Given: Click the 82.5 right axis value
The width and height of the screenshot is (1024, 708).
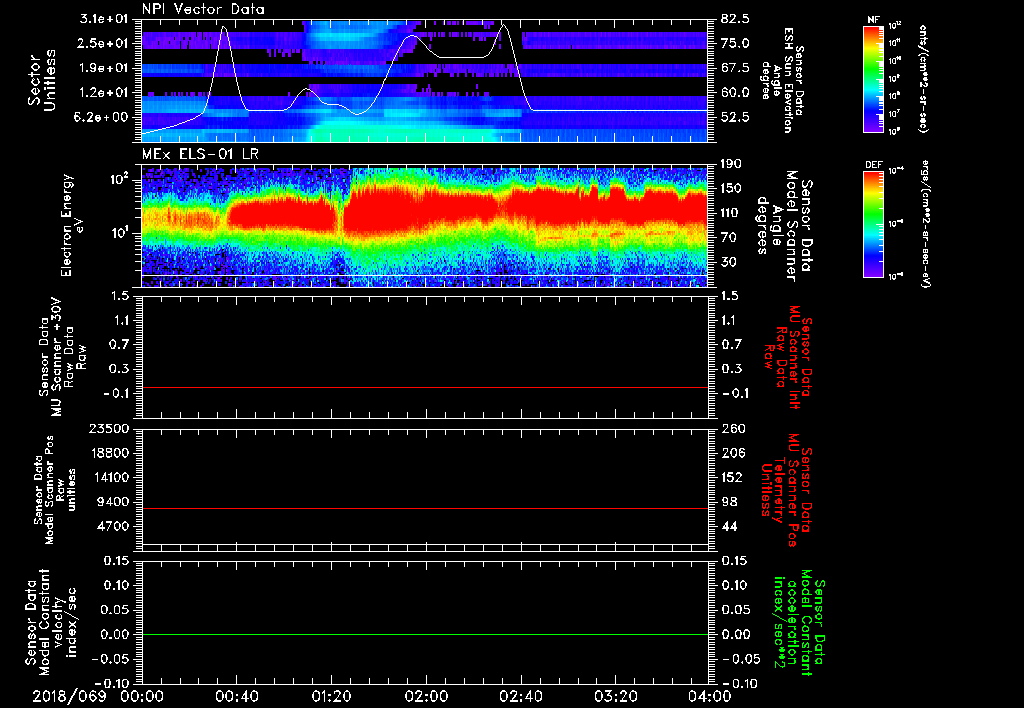Looking at the screenshot, I should (x=735, y=18).
